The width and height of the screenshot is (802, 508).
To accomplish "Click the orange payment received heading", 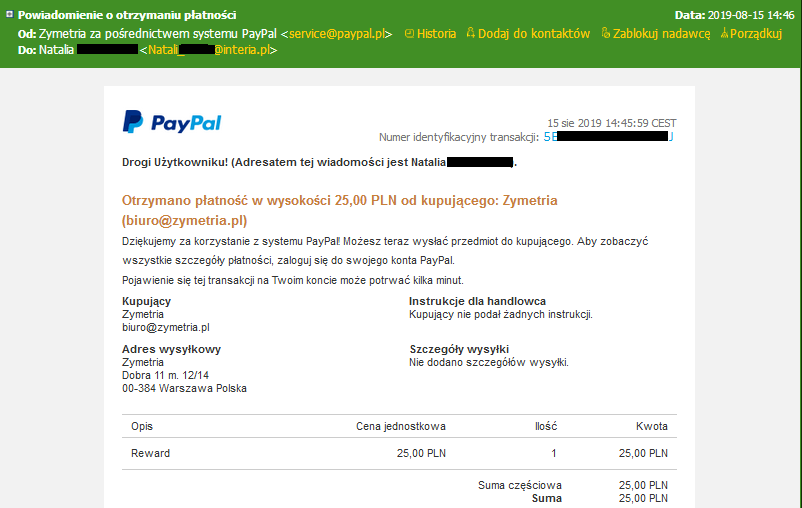I will (340, 210).
